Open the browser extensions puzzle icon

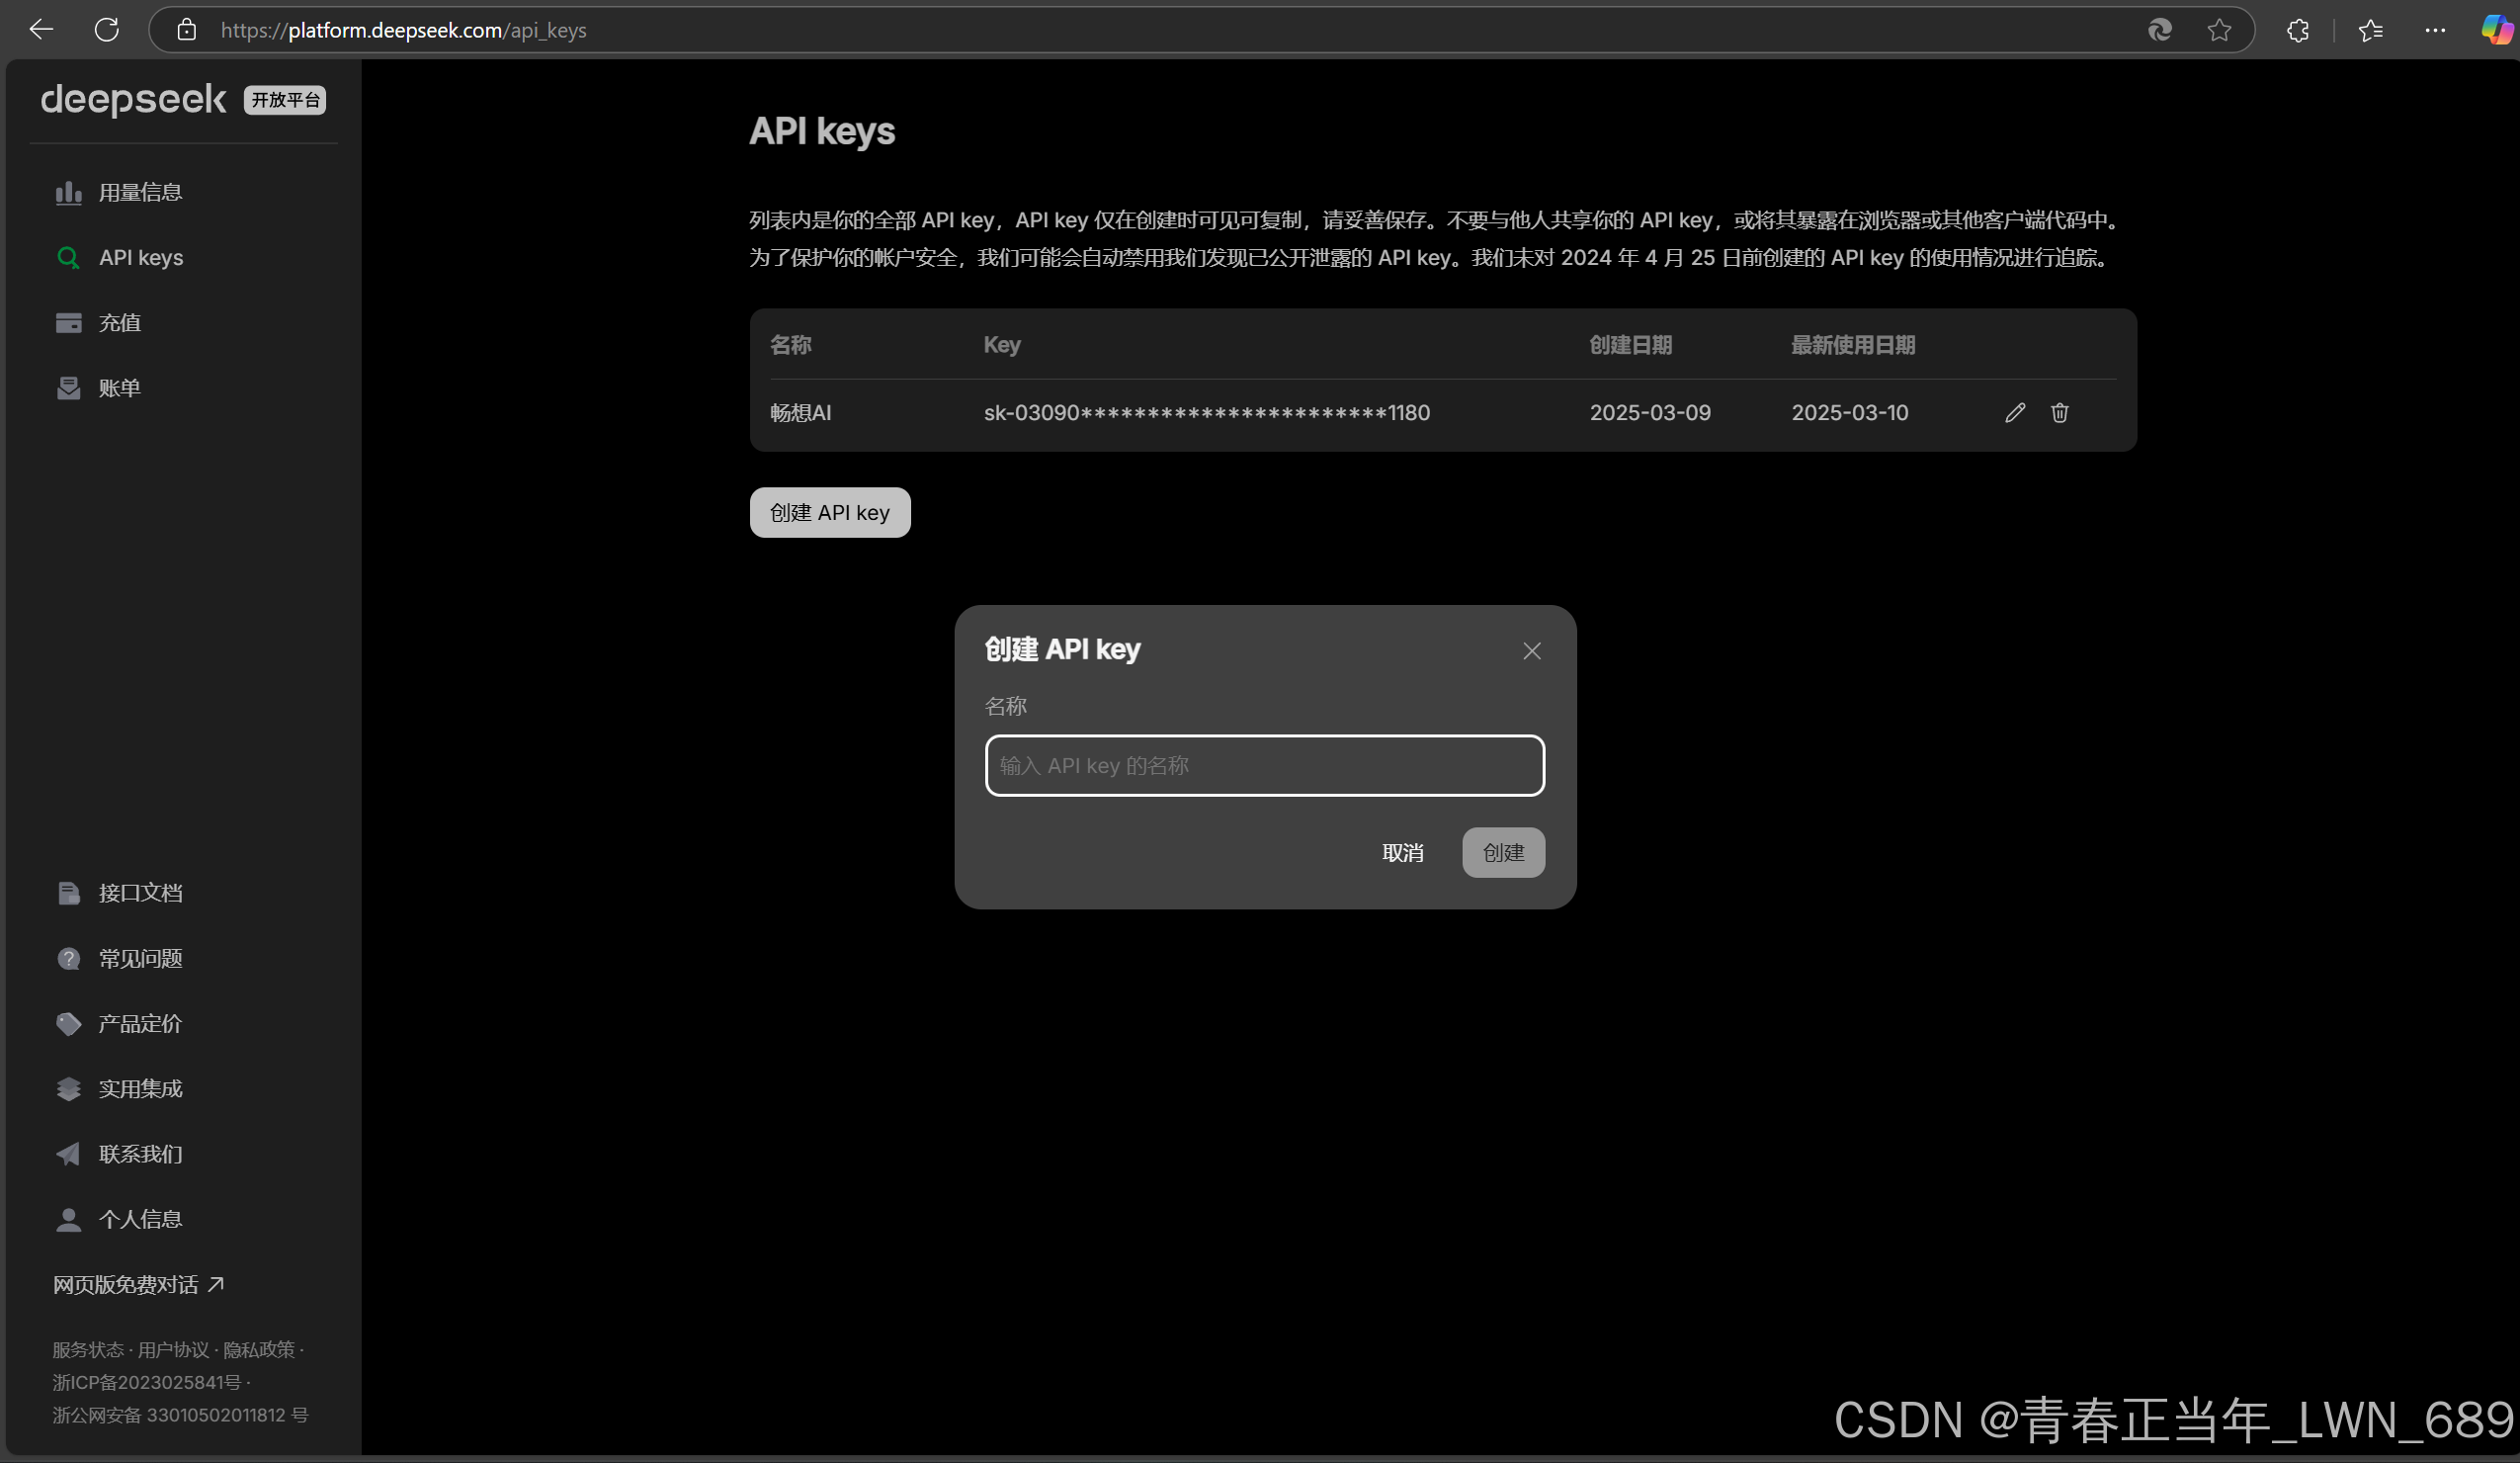[x=2297, y=30]
